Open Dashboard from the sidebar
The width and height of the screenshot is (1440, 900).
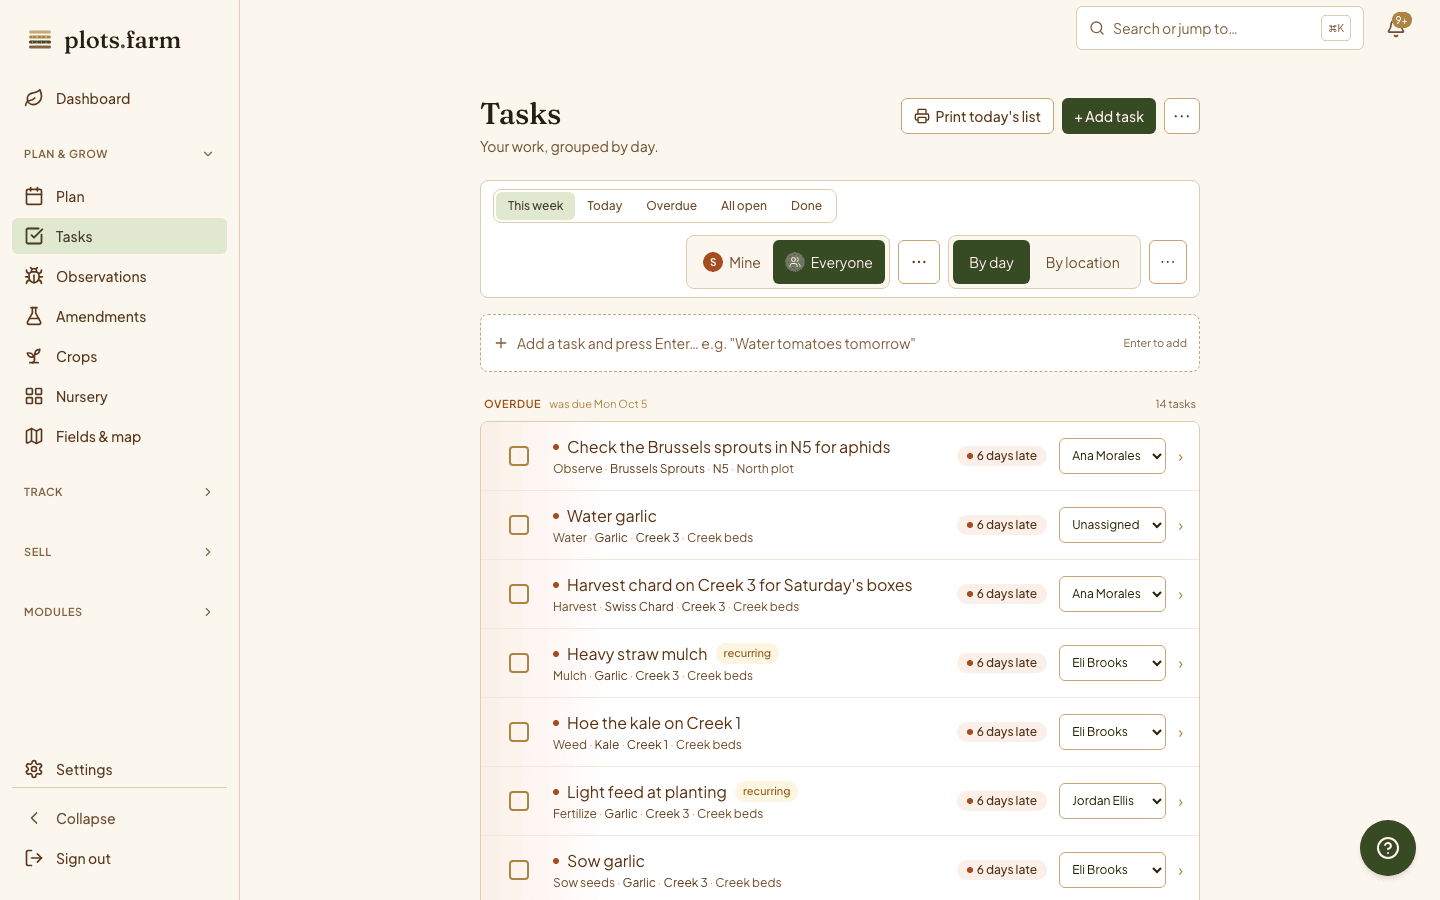pos(119,98)
